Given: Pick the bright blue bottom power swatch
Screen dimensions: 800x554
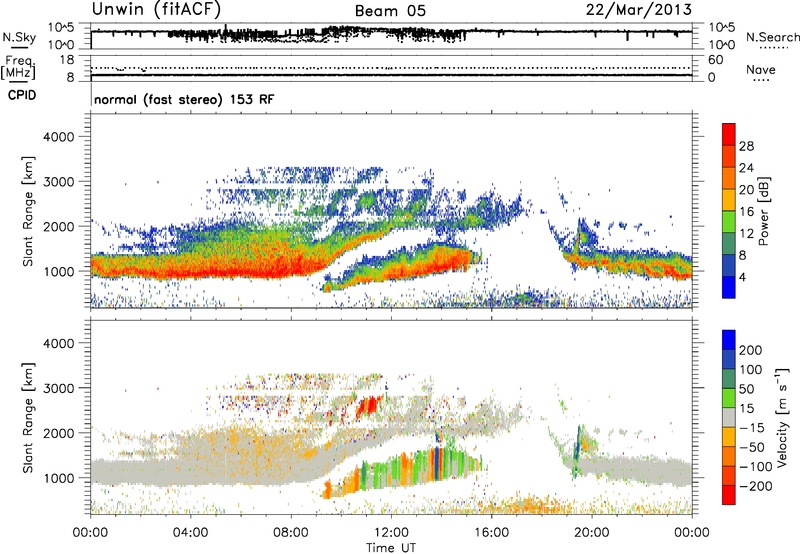Looking at the screenshot, I should coord(729,288).
